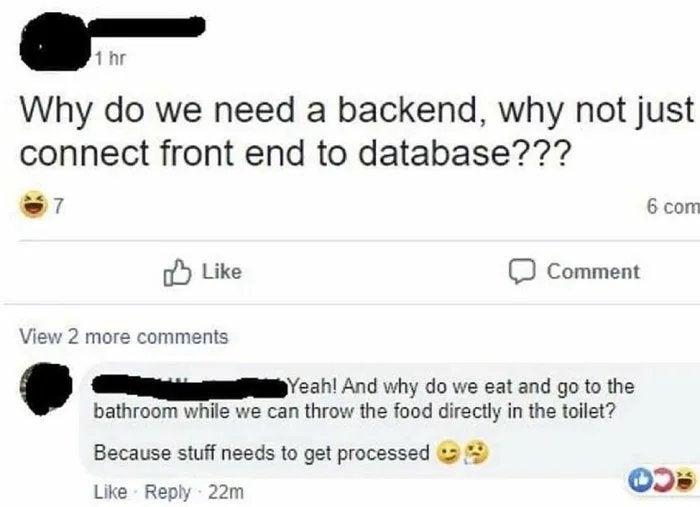The width and height of the screenshot is (700, 507).
Task: Expand View 2 more comments
Action: tap(124, 337)
